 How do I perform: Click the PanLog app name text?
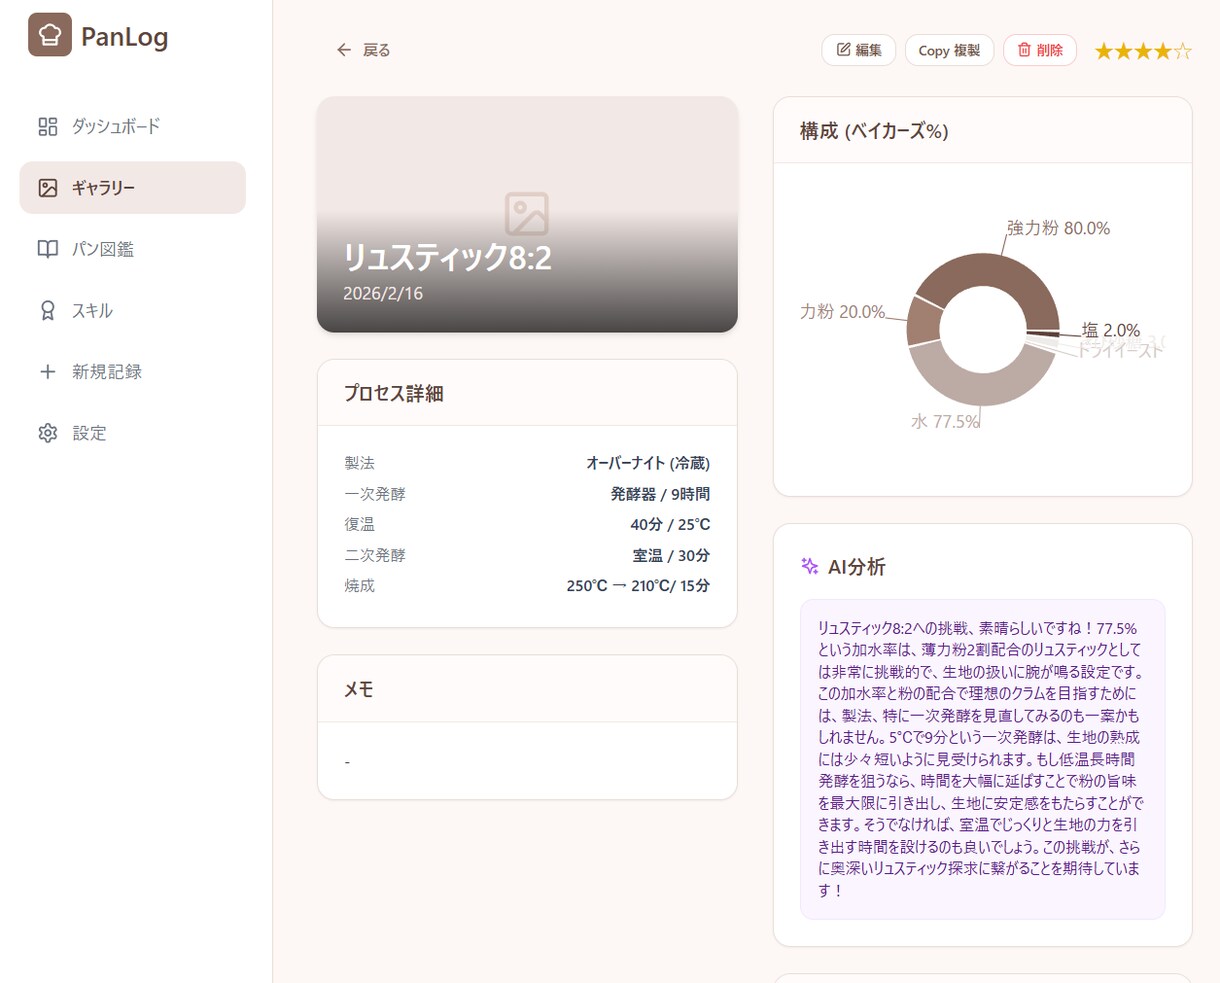[124, 37]
